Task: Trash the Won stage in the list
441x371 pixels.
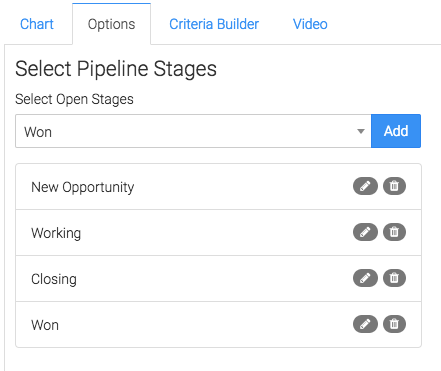Action: pyautogui.click(x=394, y=324)
